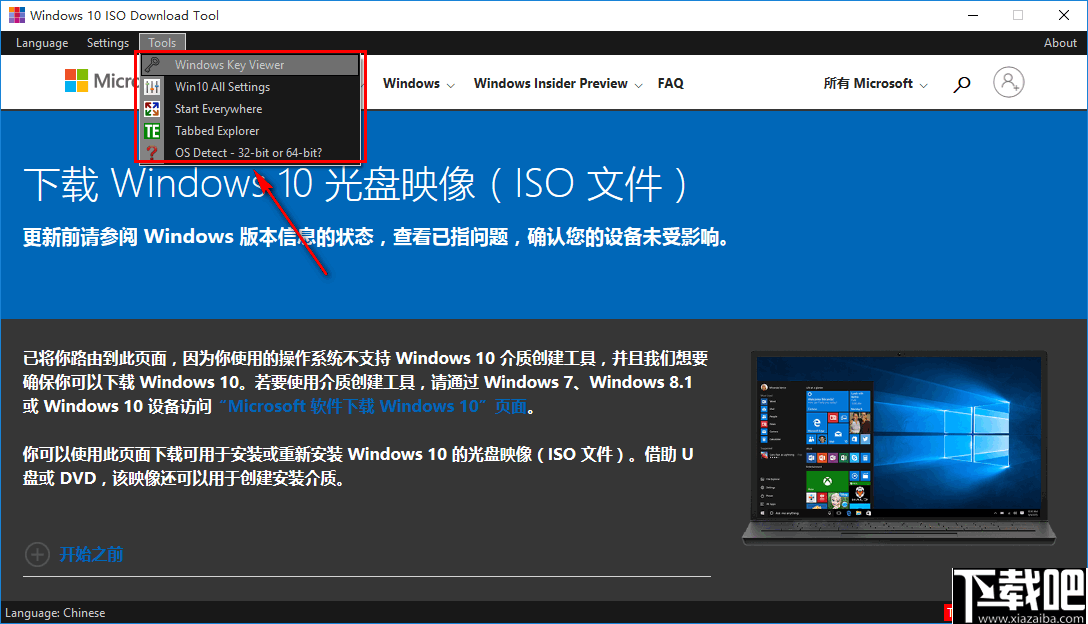Click the search magnifier icon
This screenshot has height=624, width=1088.
[962, 84]
